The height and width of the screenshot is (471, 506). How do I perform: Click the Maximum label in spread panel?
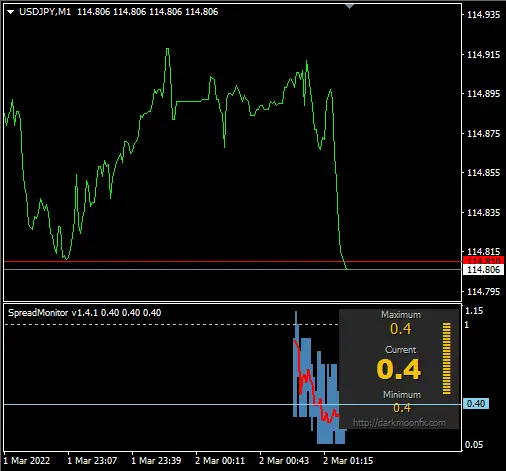coord(401,315)
